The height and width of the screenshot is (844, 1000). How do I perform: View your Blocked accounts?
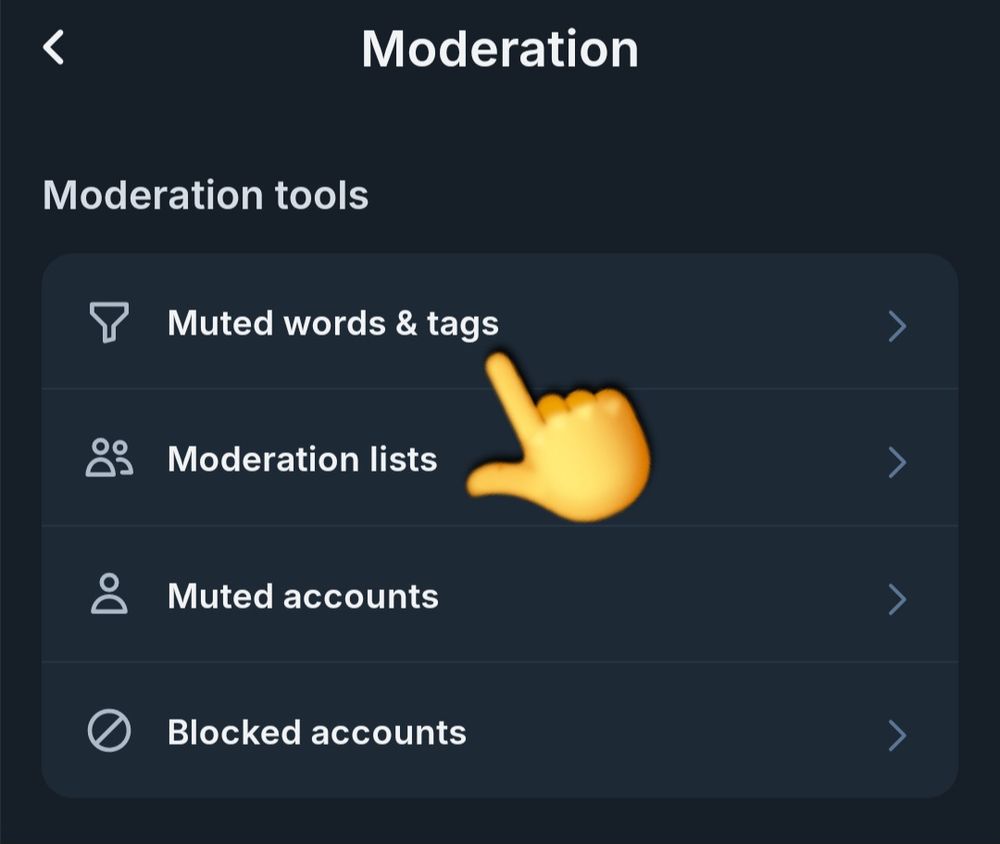pos(316,732)
